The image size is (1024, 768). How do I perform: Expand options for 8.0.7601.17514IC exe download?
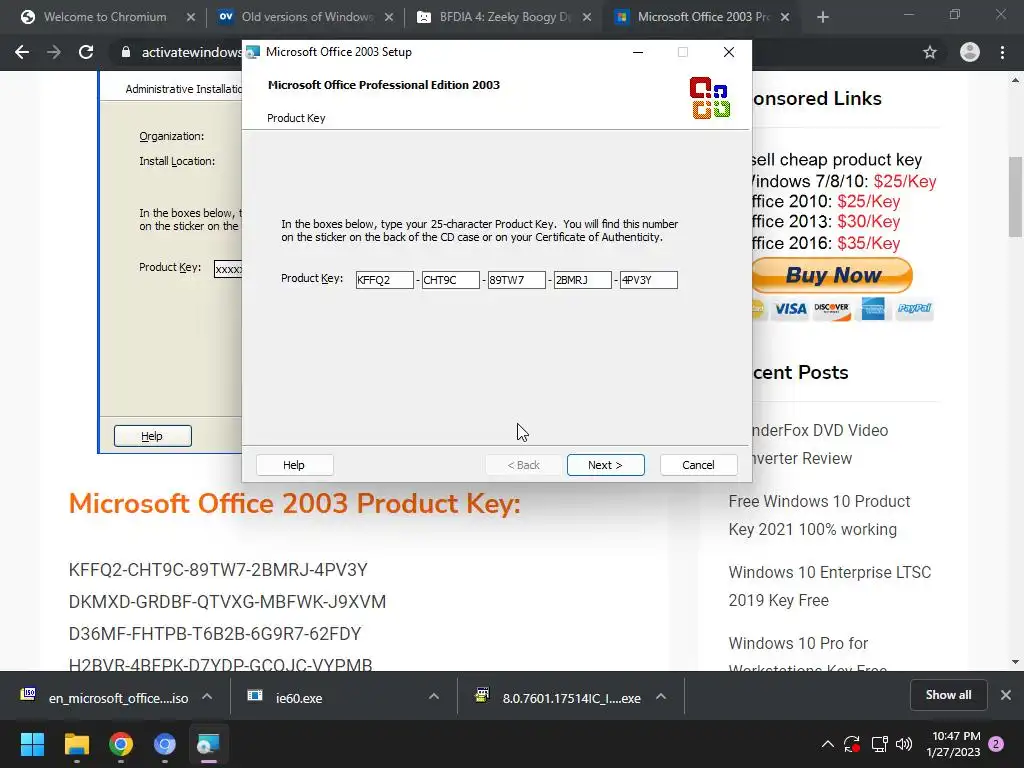pos(661,697)
